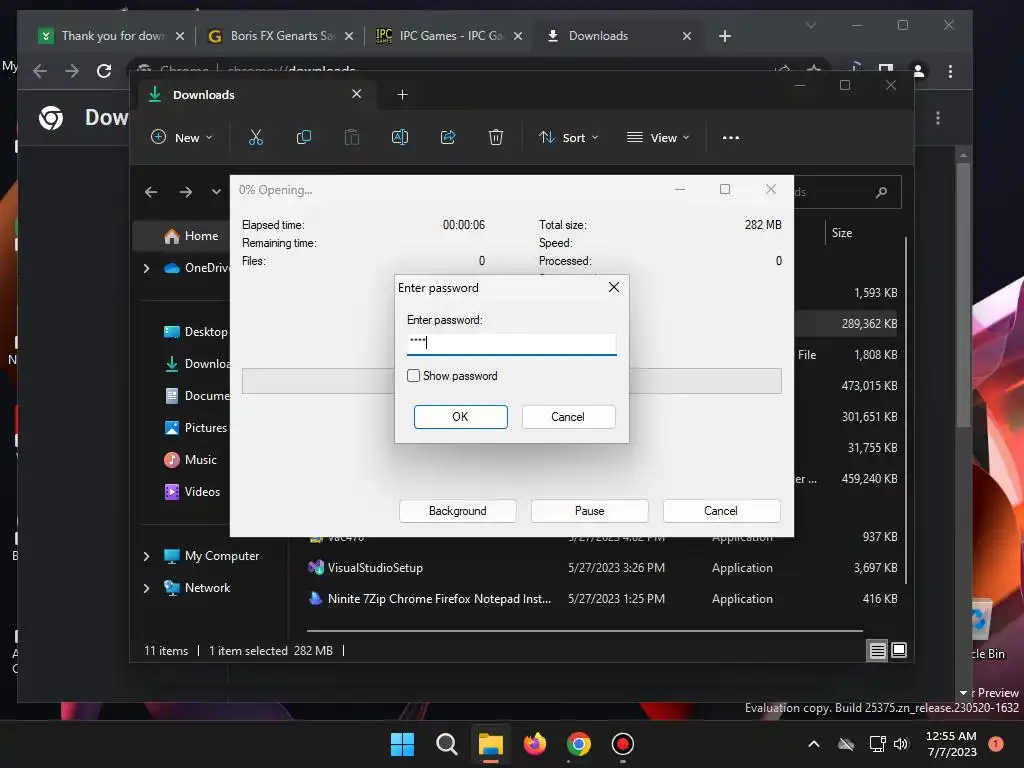Expand the recent locations chevron in Explorer
The image size is (1024, 768).
pos(216,192)
